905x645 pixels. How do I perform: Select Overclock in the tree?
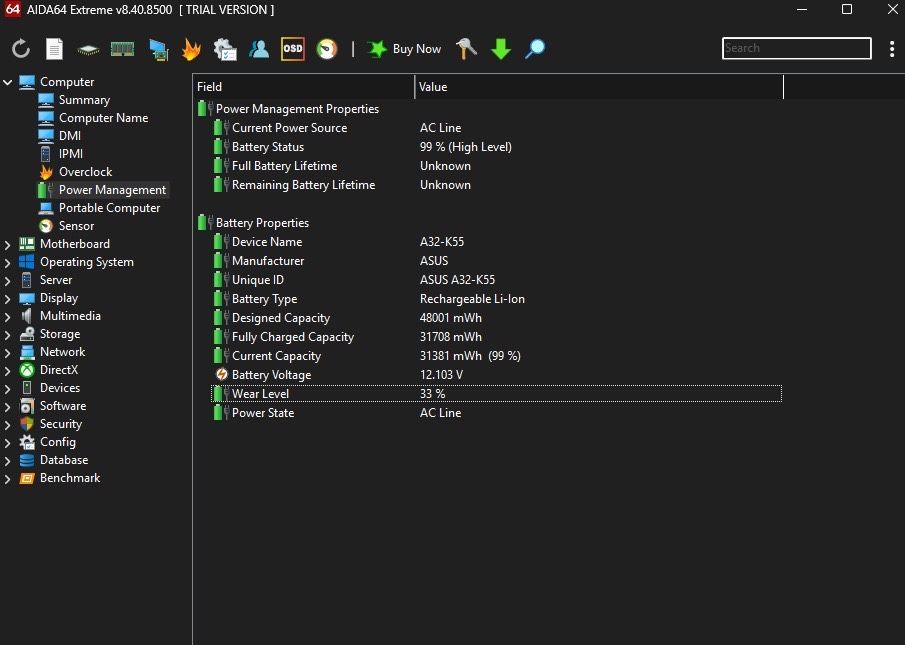(85, 171)
